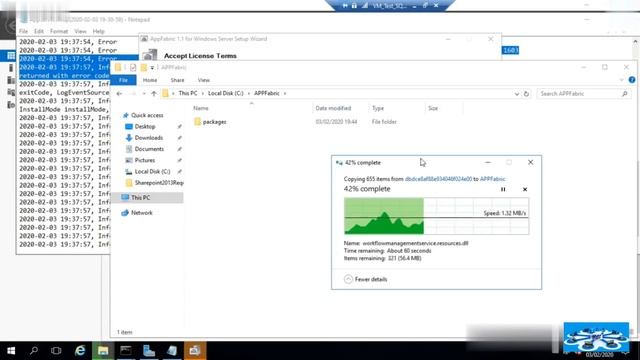Open Notepad Help menu
Image resolution: width=640 pixels, height=360 pixels.
[98, 31]
